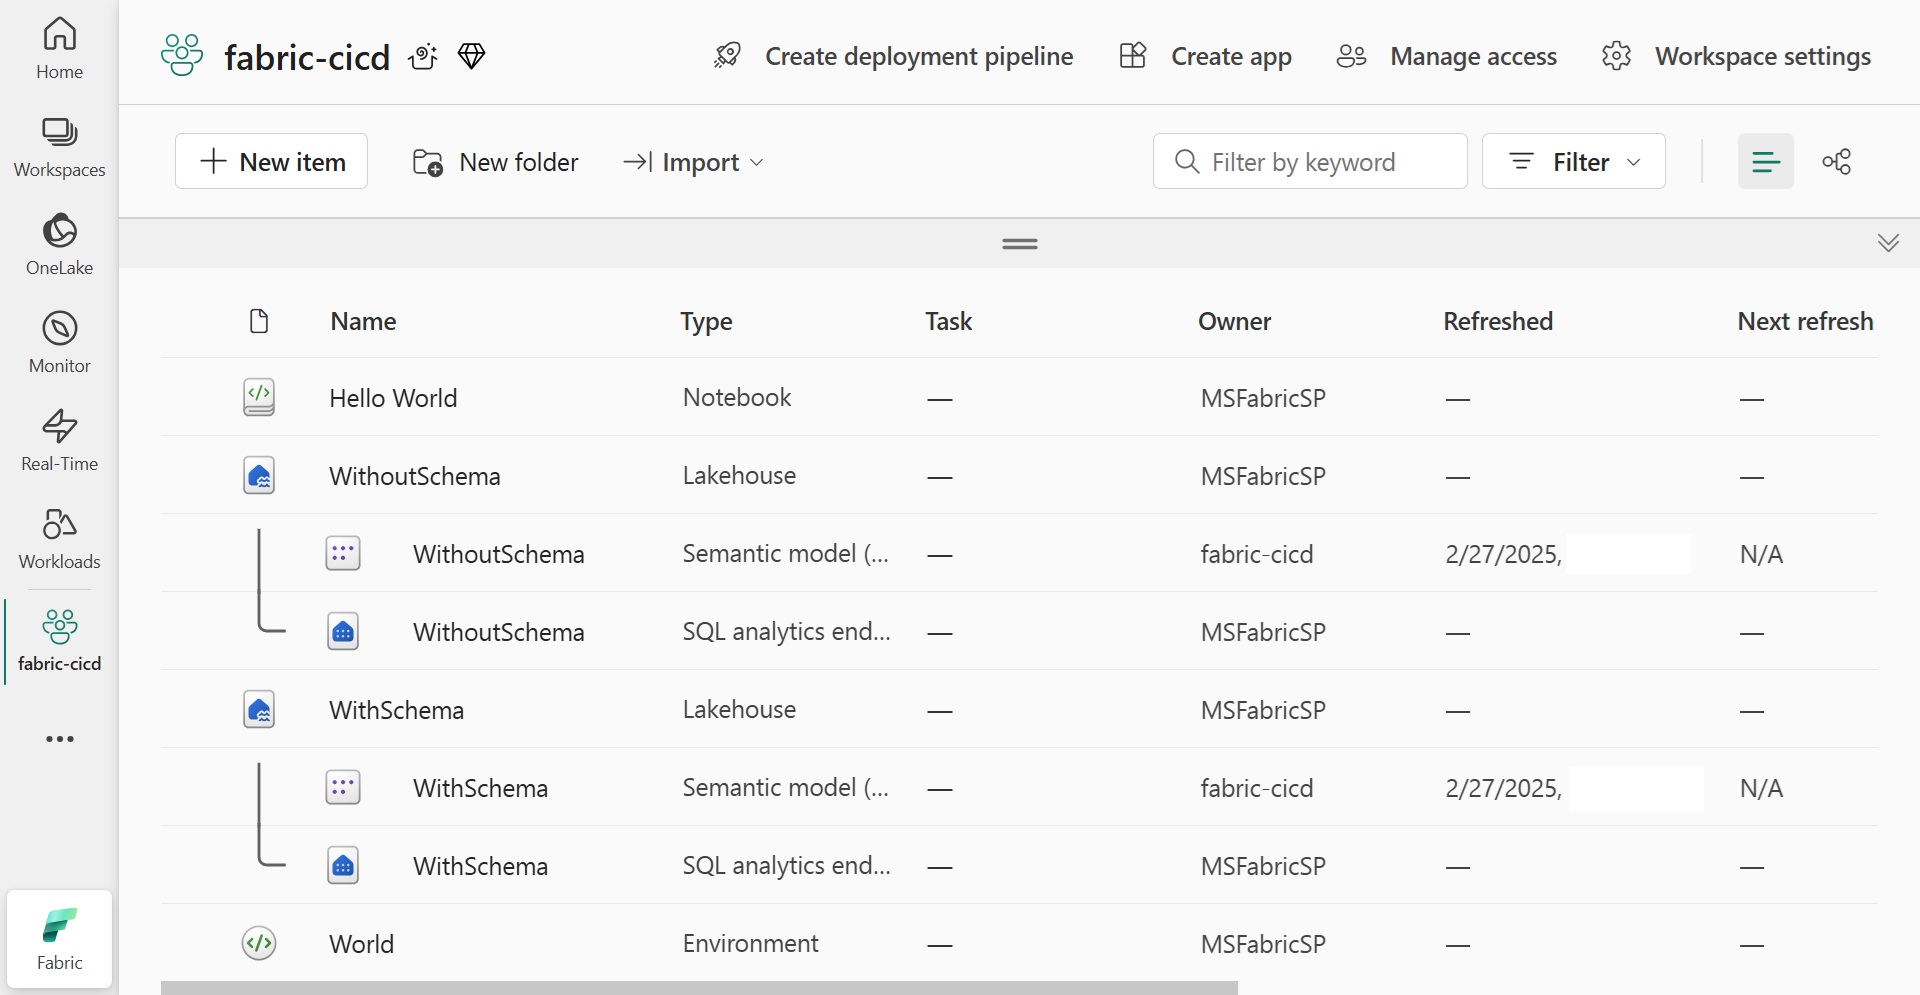Viewport: 1920px width, 995px height.
Task: Open the WithSchema lakehouse name
Action: pos(397,710)
